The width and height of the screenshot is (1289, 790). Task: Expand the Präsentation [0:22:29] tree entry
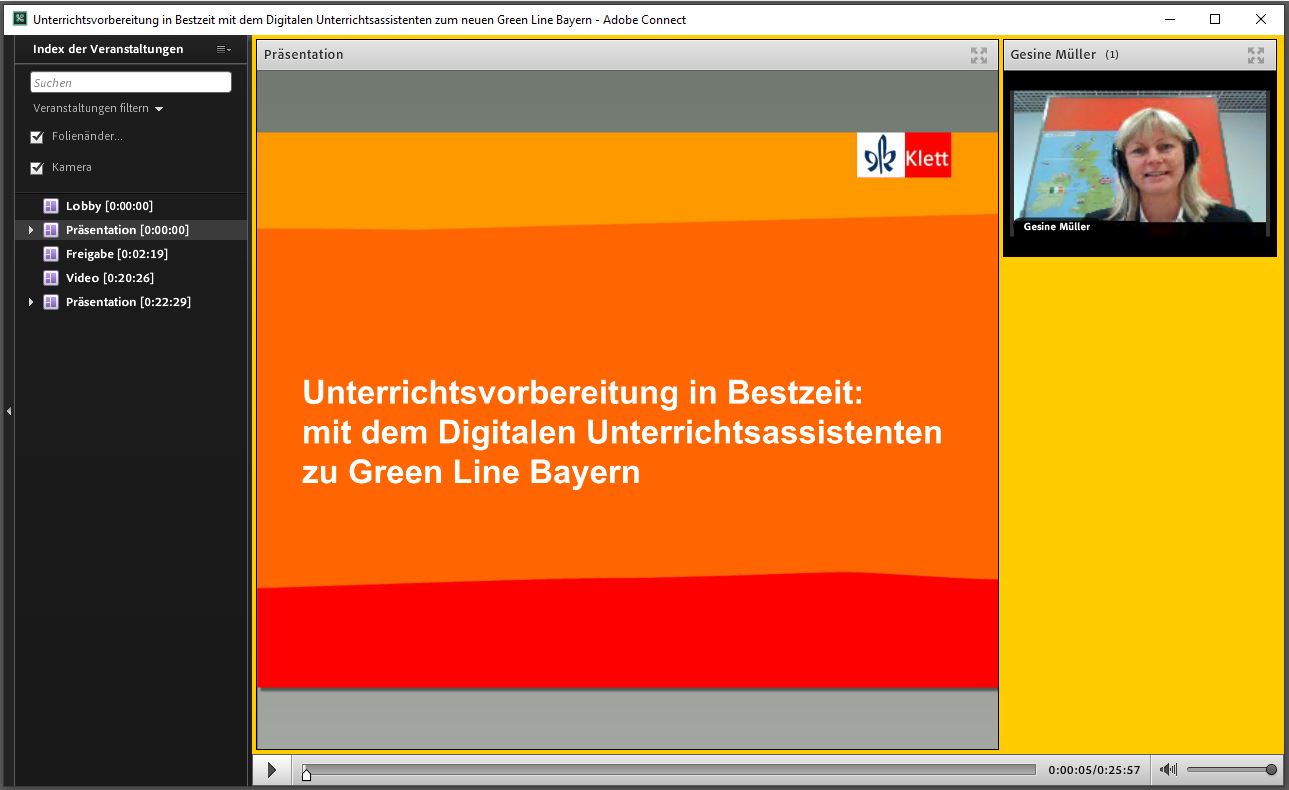[x=31, y=302]
